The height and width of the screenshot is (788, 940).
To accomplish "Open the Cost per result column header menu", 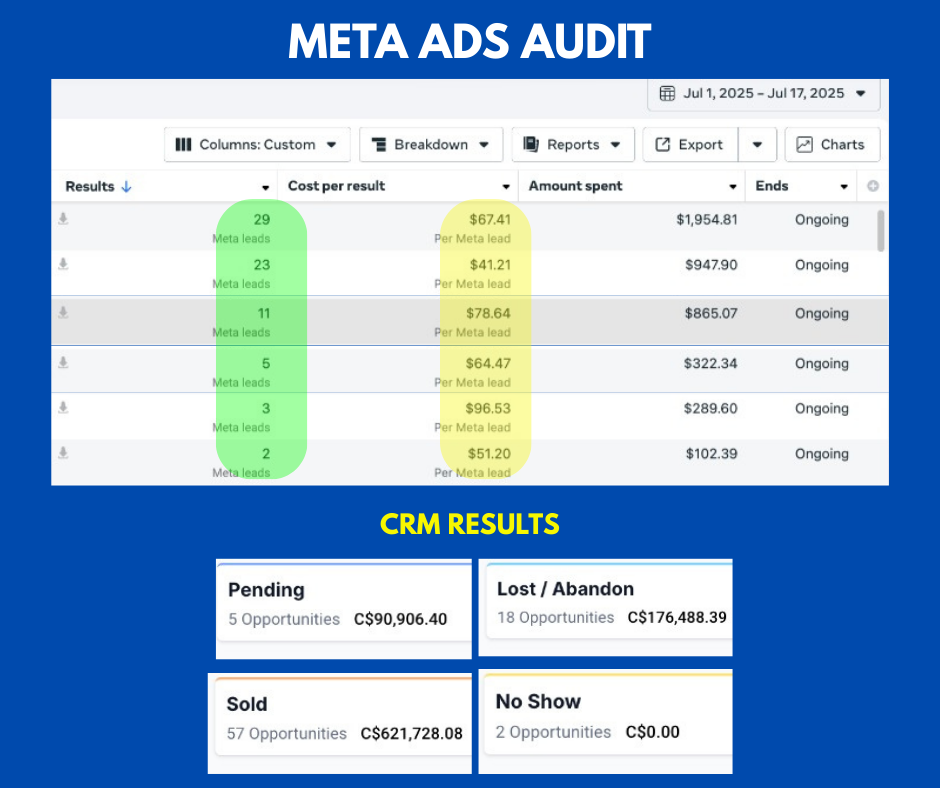I will (506, 187).
